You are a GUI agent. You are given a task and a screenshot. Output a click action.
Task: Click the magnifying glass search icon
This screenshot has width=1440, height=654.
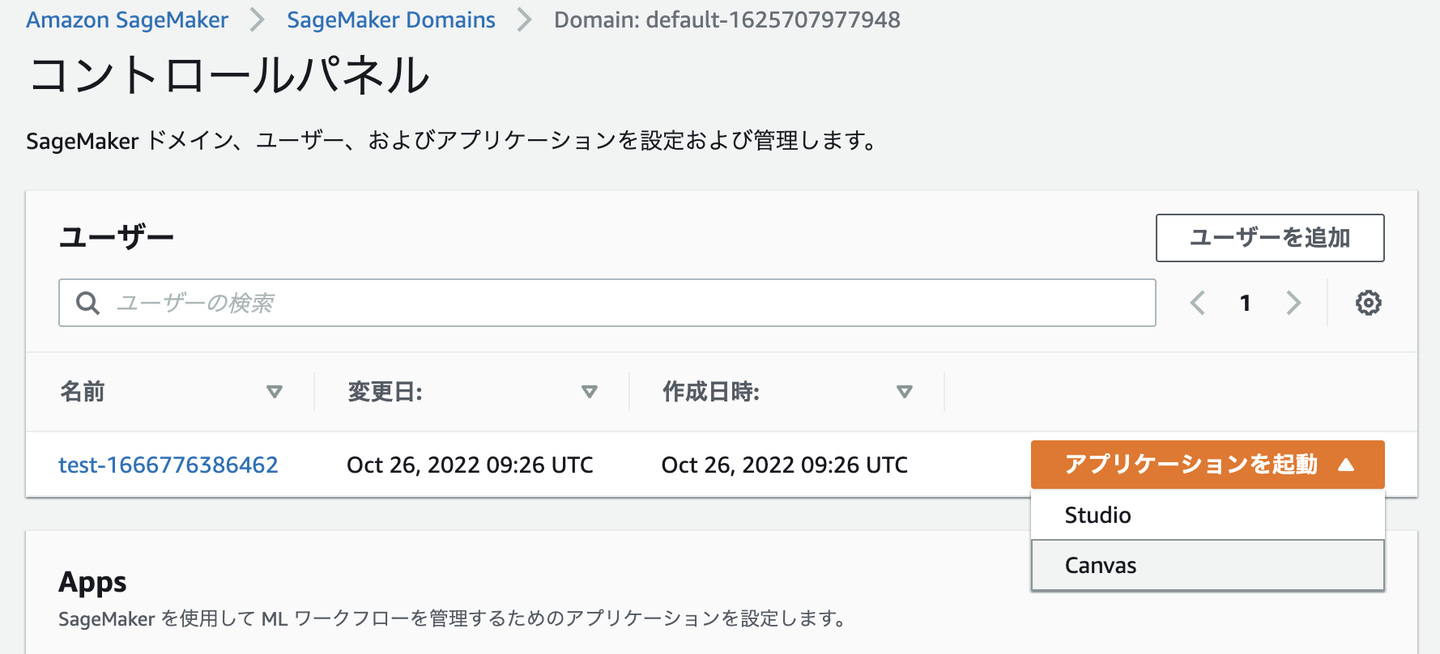click(88, 303)
